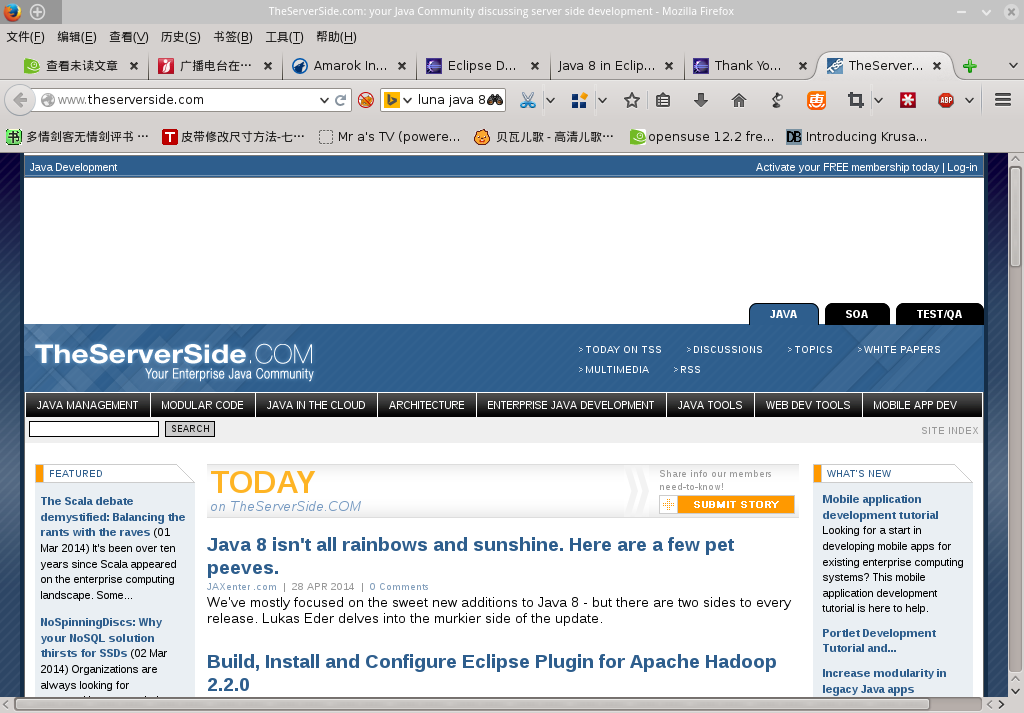Expand the Adblock Plus dropdown arrow
1024x713 pixels.
(969, 100)
